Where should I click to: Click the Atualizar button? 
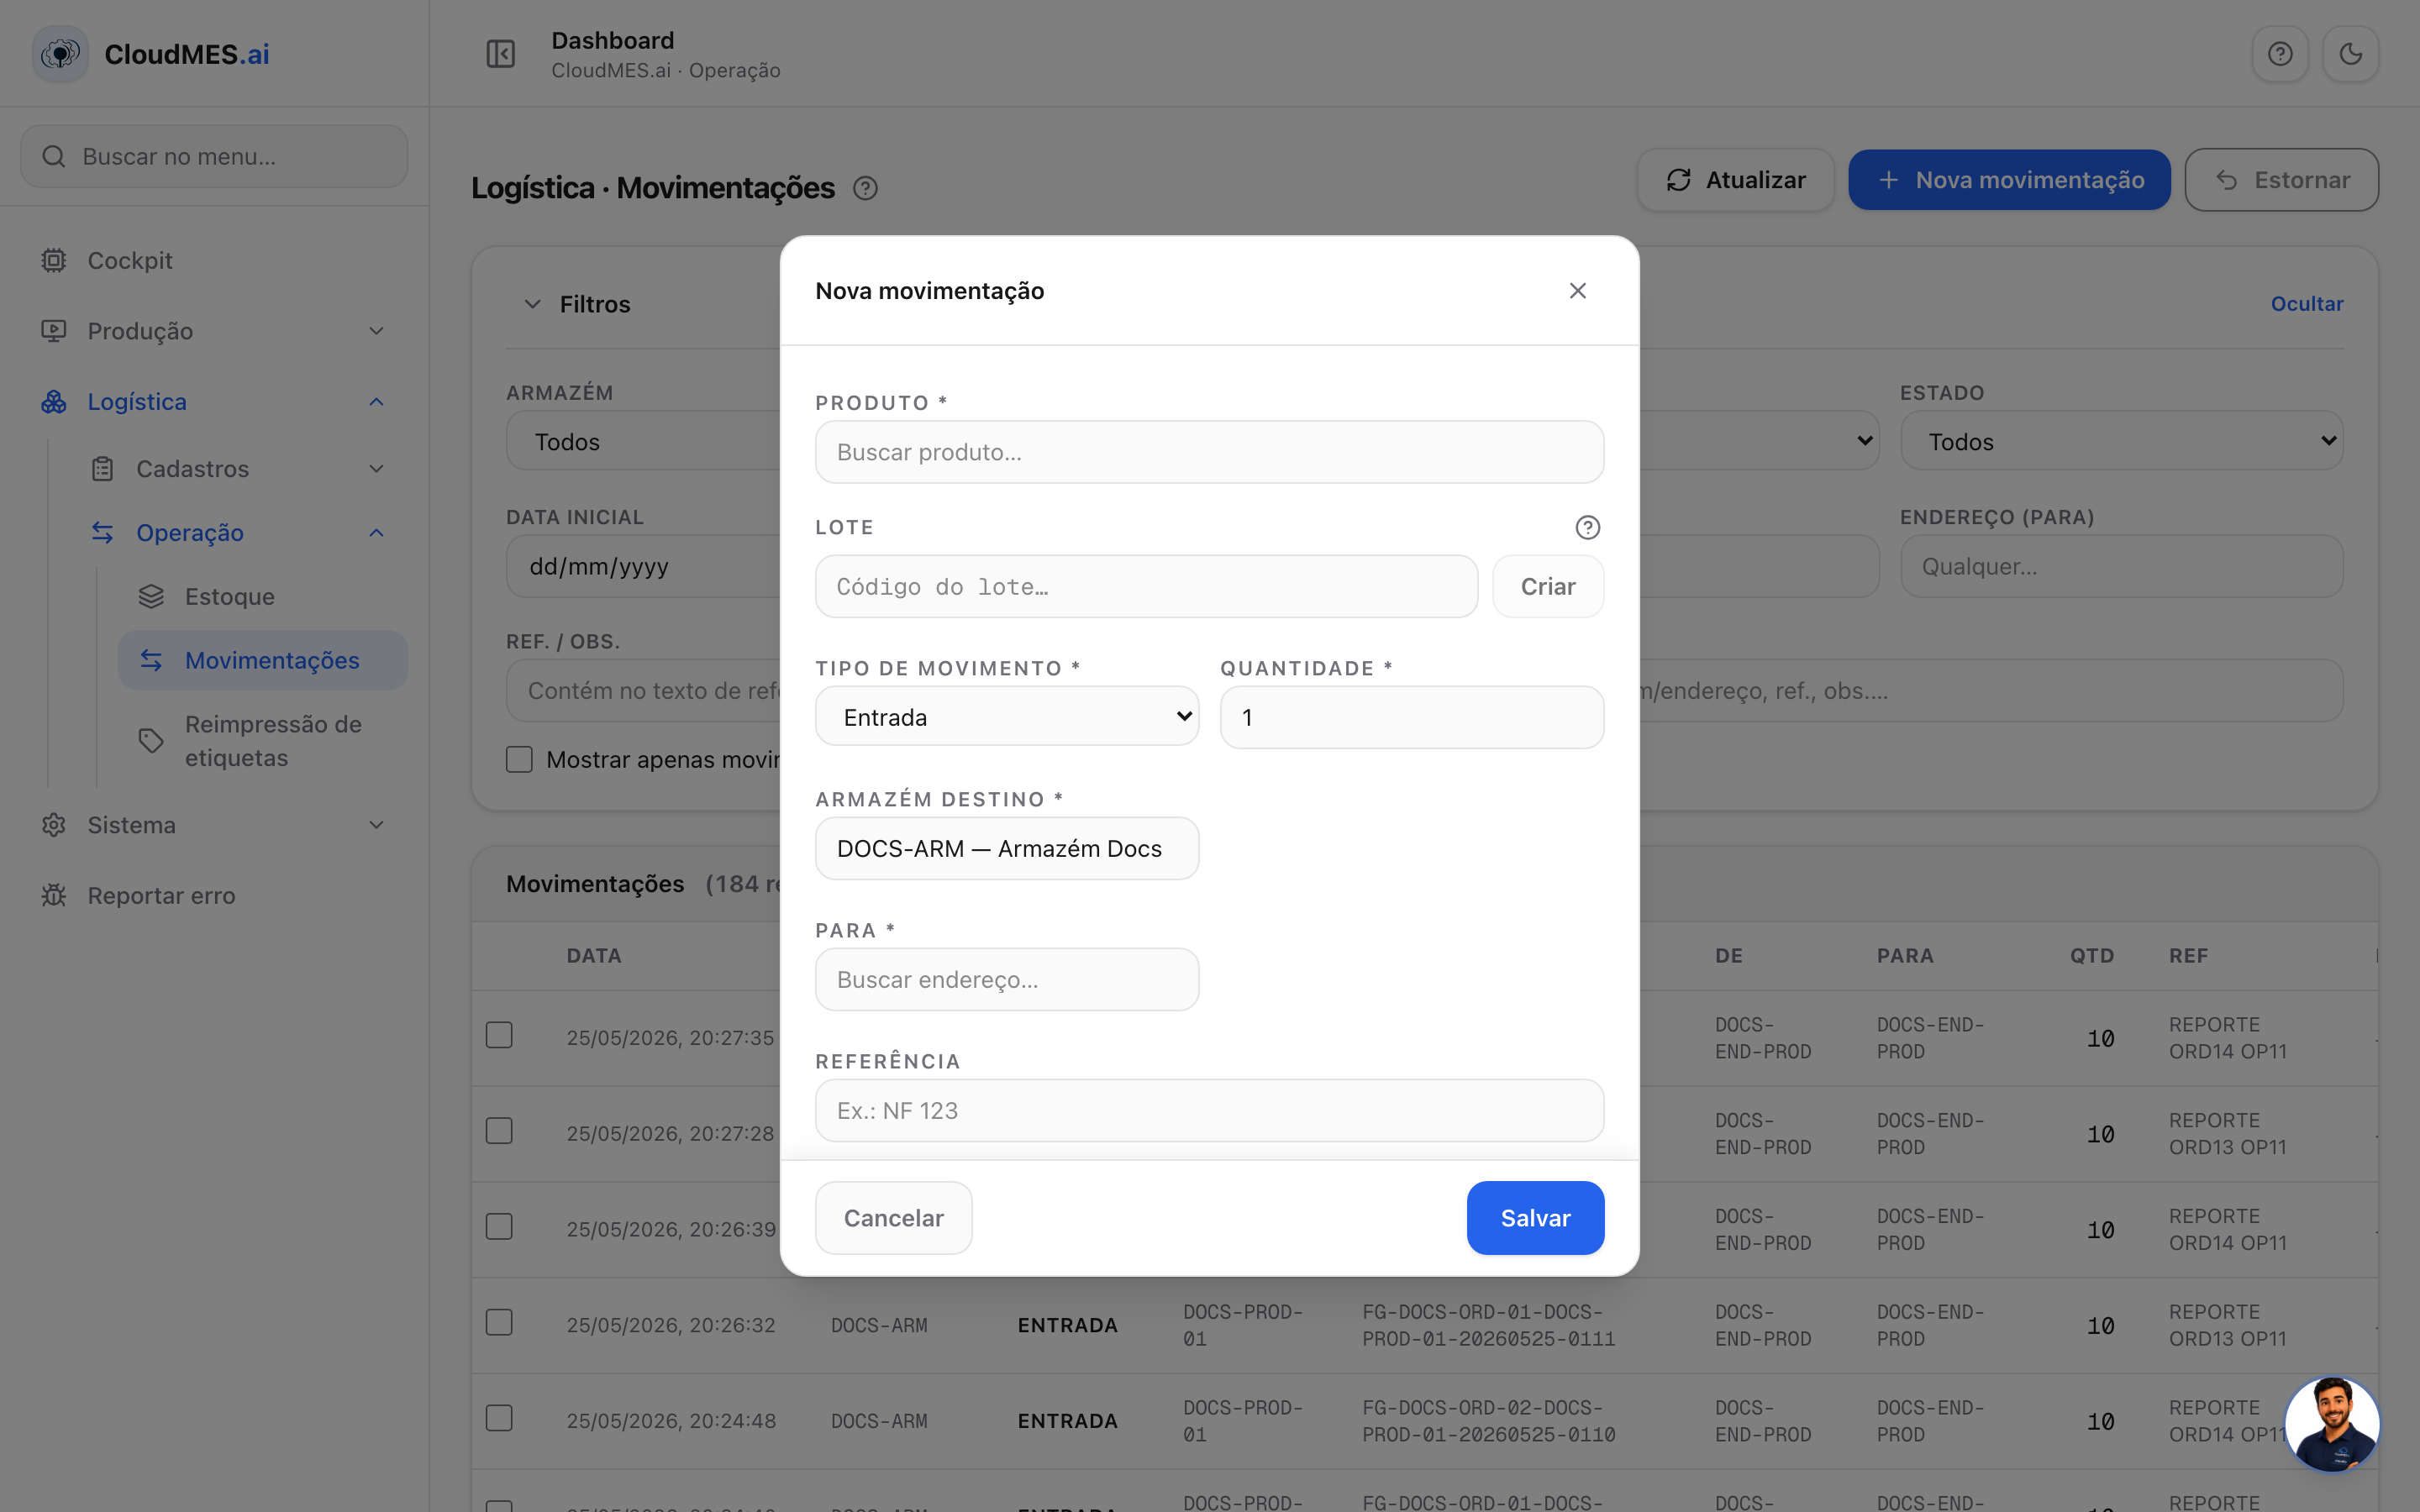click(1736, 180)
